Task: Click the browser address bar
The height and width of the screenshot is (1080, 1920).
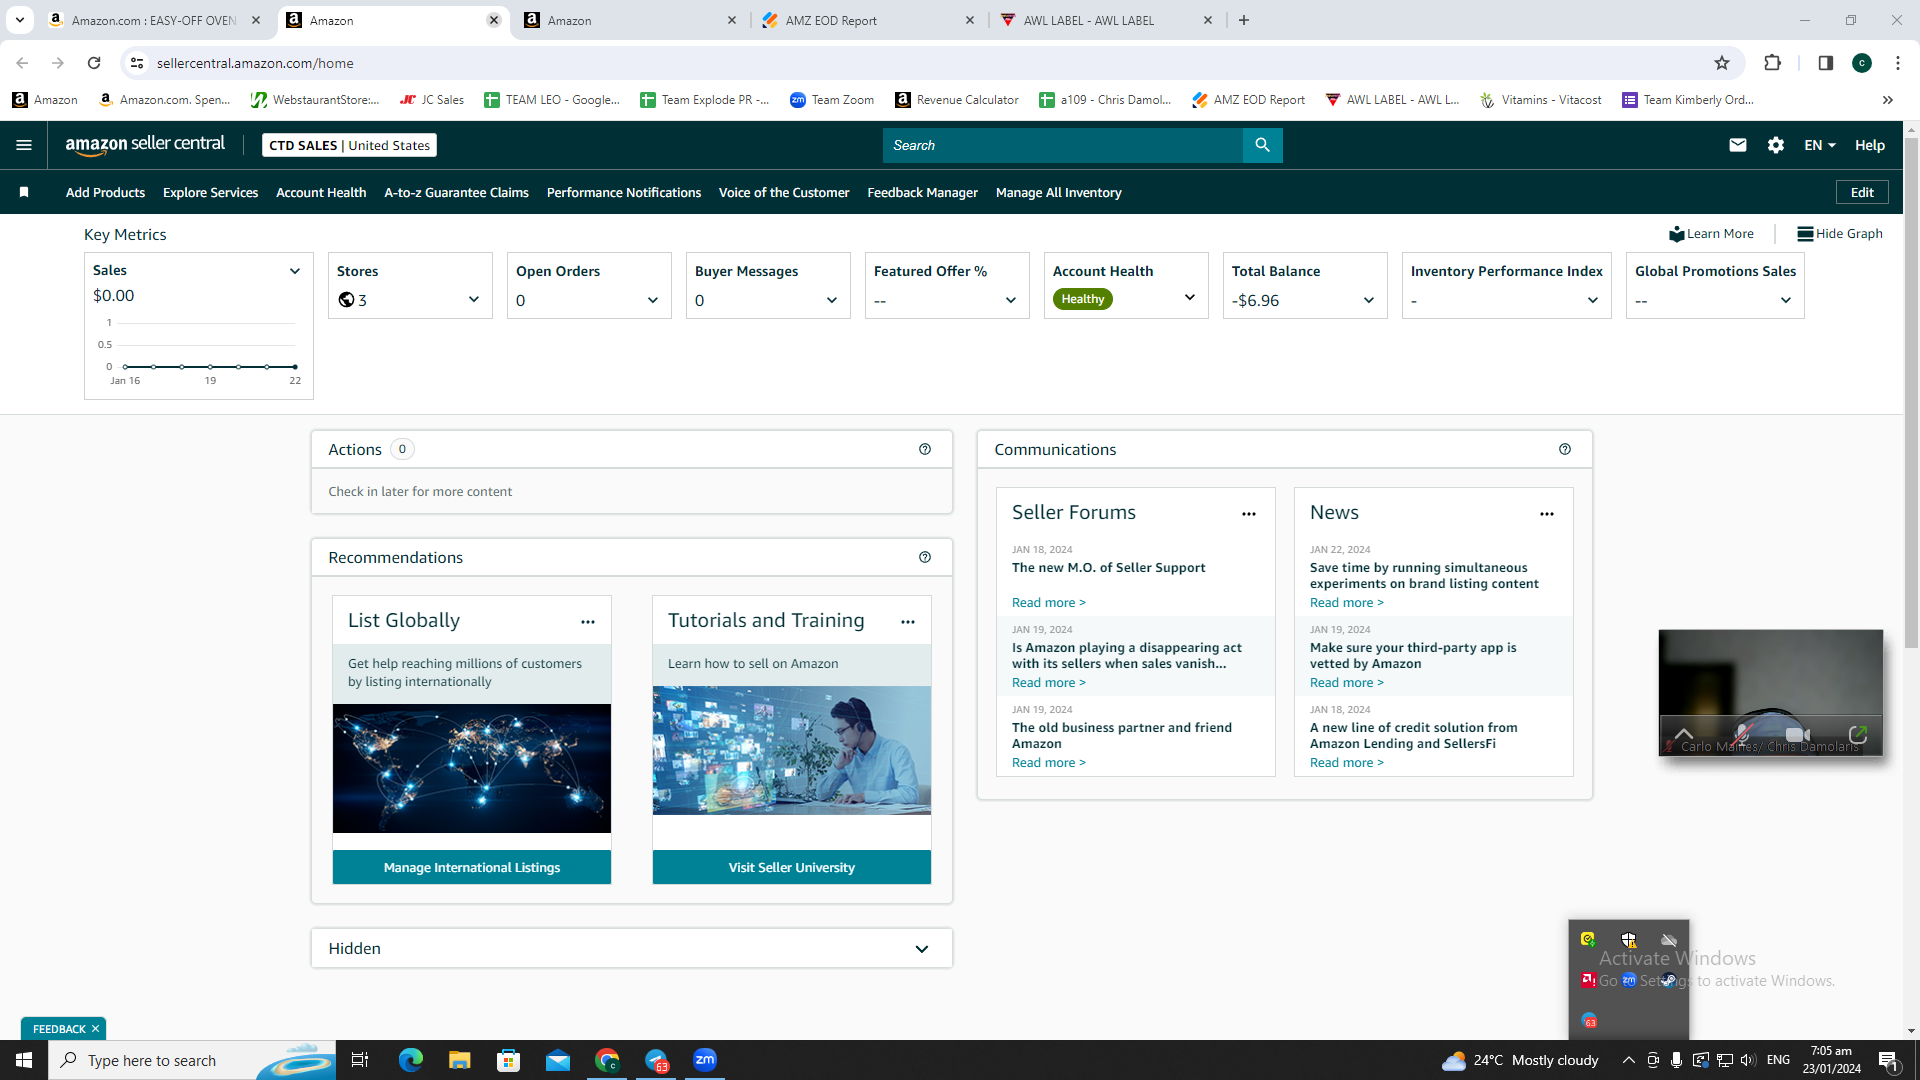Action: point(930,63)
